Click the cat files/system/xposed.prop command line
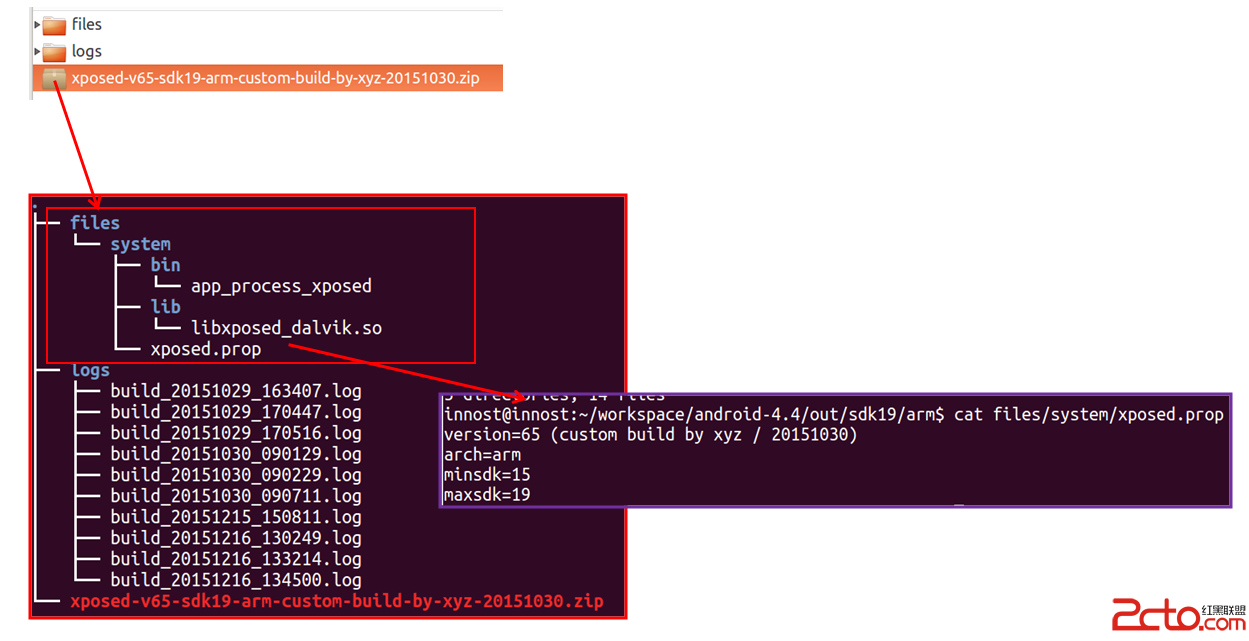The height and width of the screenshot is (641, 1249). (833, 414)
